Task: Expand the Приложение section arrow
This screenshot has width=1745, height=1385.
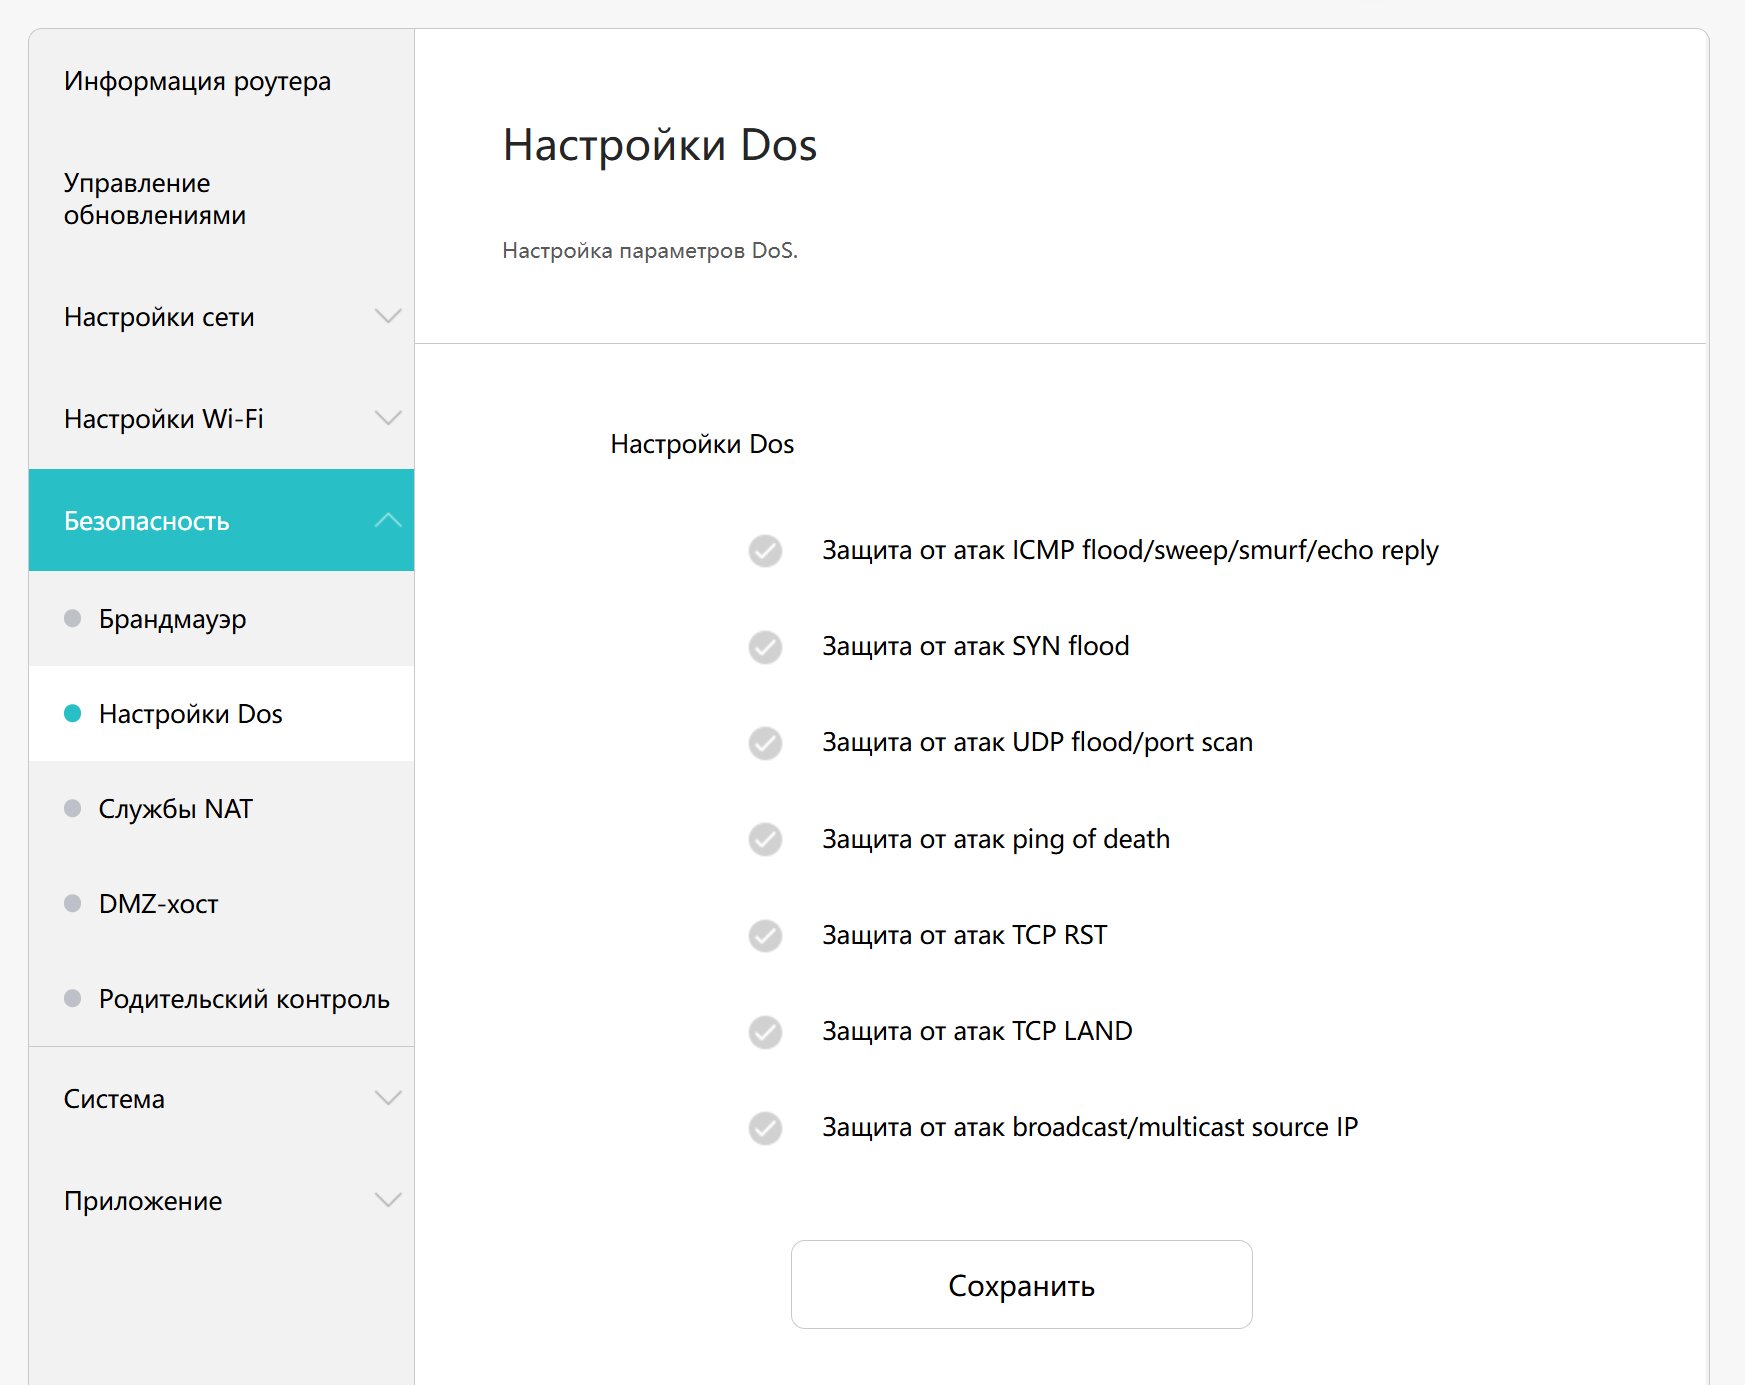Action: point(388,1200)
